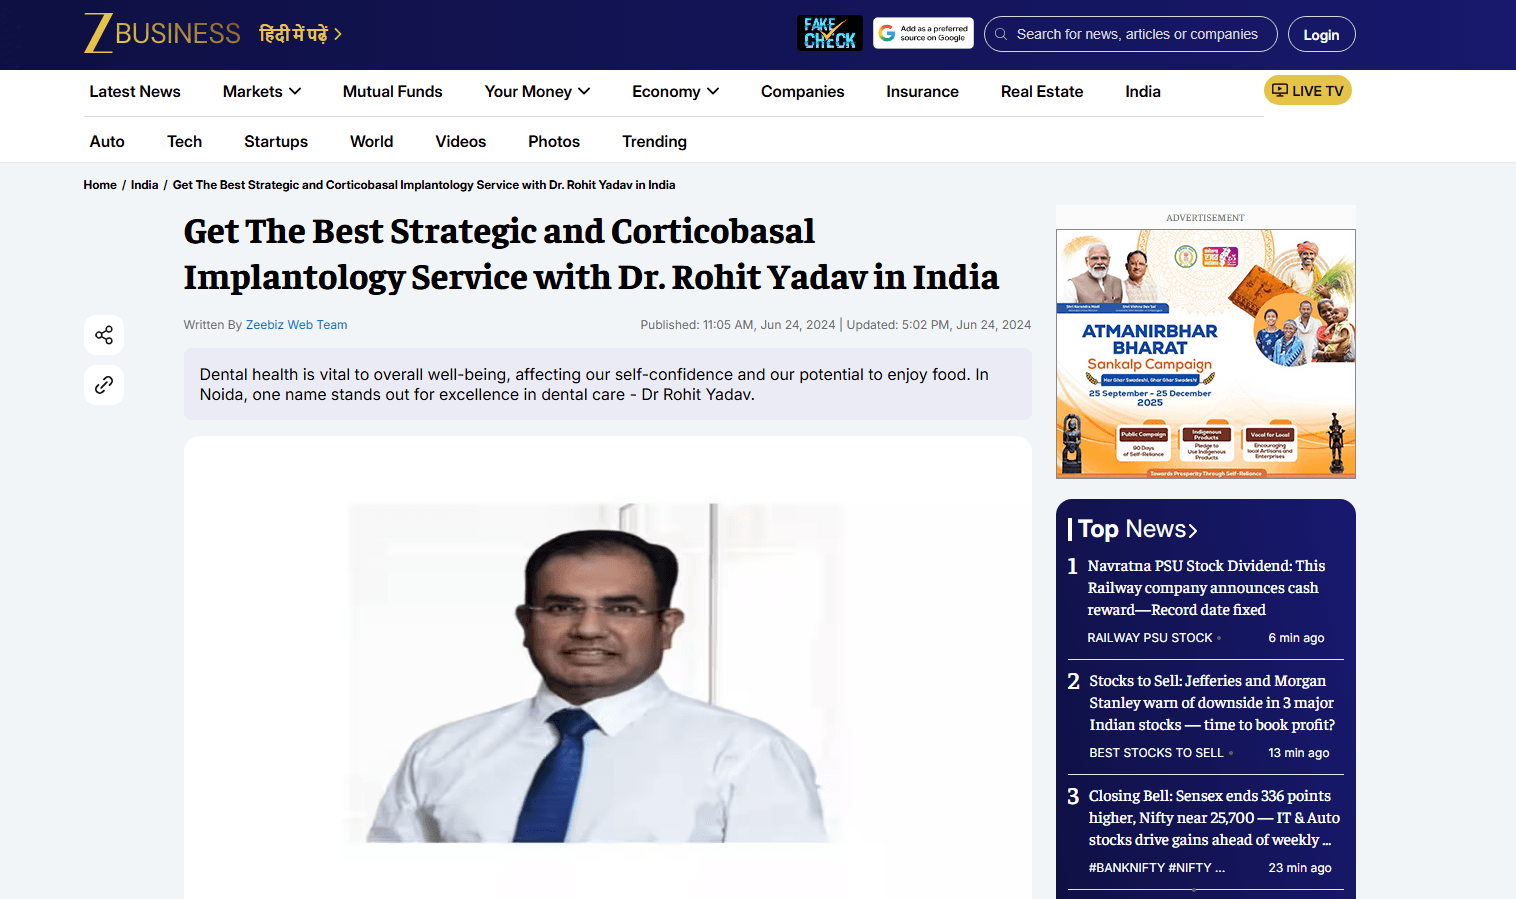Open the Fake Check icon
This screenshot has width=1516, height=899.
point(830,34)
